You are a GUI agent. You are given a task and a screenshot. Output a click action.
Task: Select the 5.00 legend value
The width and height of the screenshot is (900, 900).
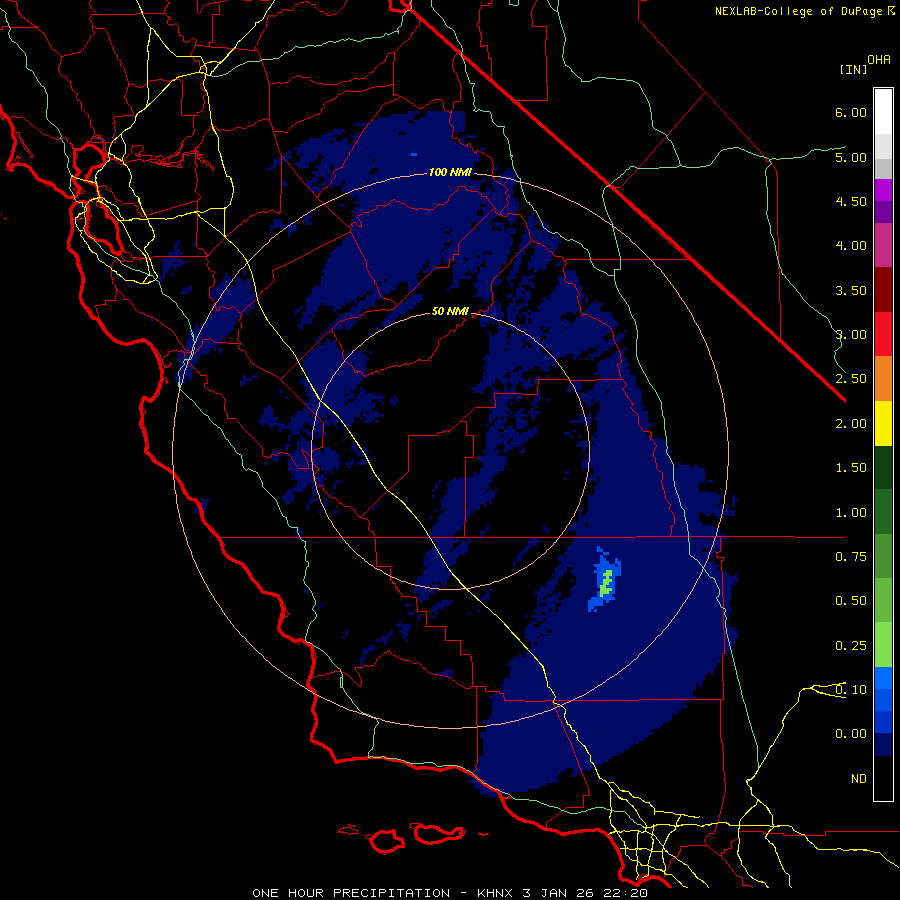851,157
